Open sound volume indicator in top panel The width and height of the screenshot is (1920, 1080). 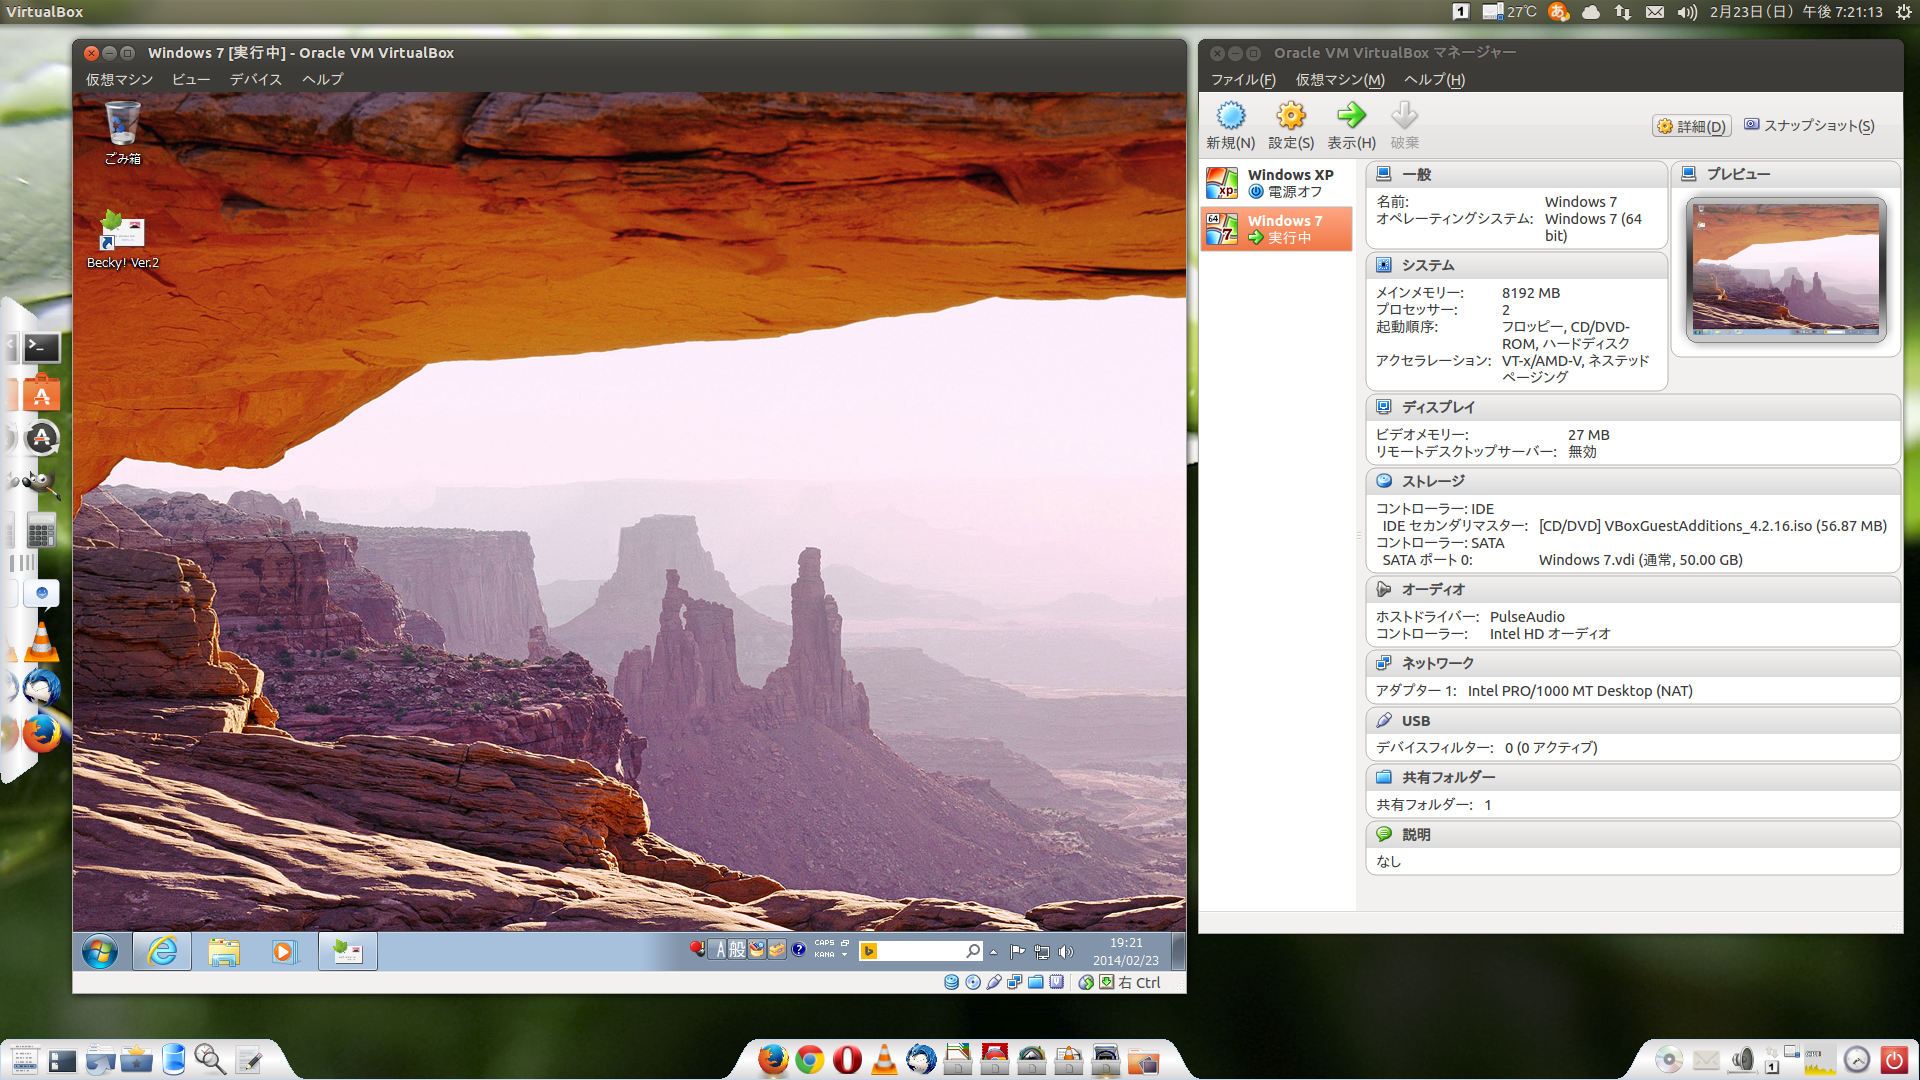1687,12
